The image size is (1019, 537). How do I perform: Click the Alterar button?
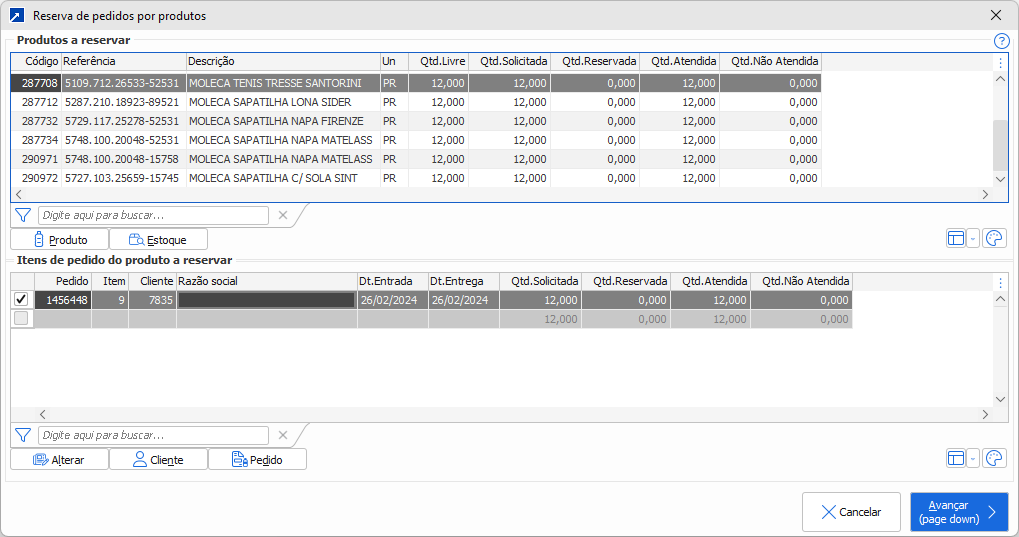[60, 459]
